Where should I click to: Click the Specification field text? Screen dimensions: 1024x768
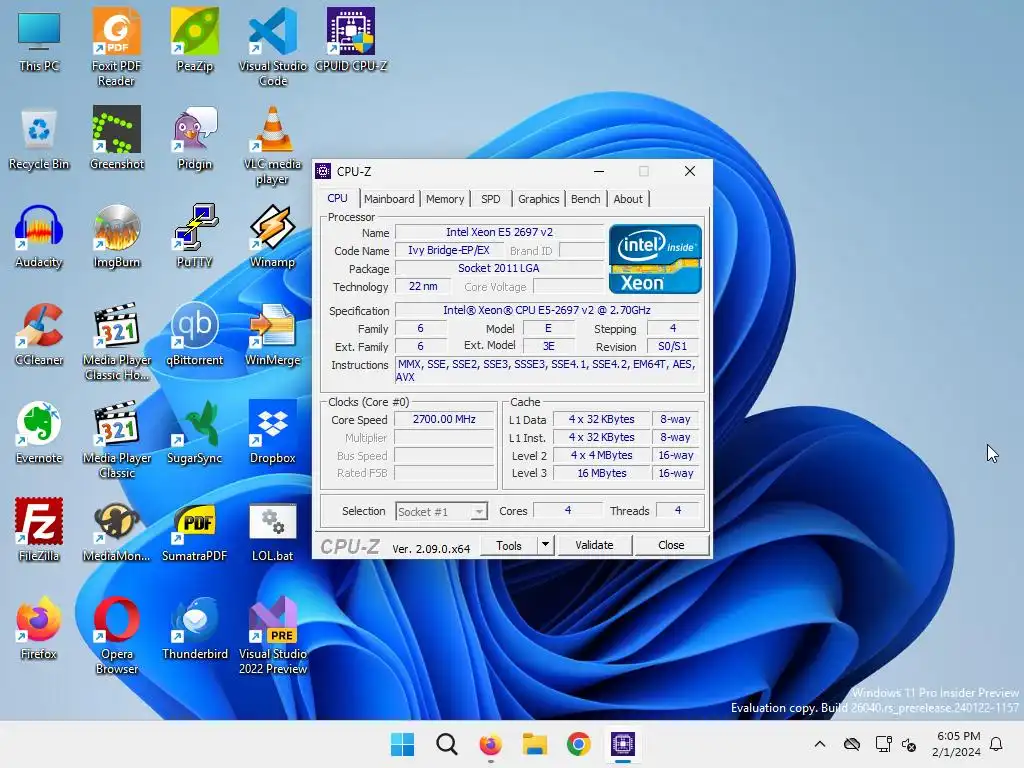click(x=547, y=310)
